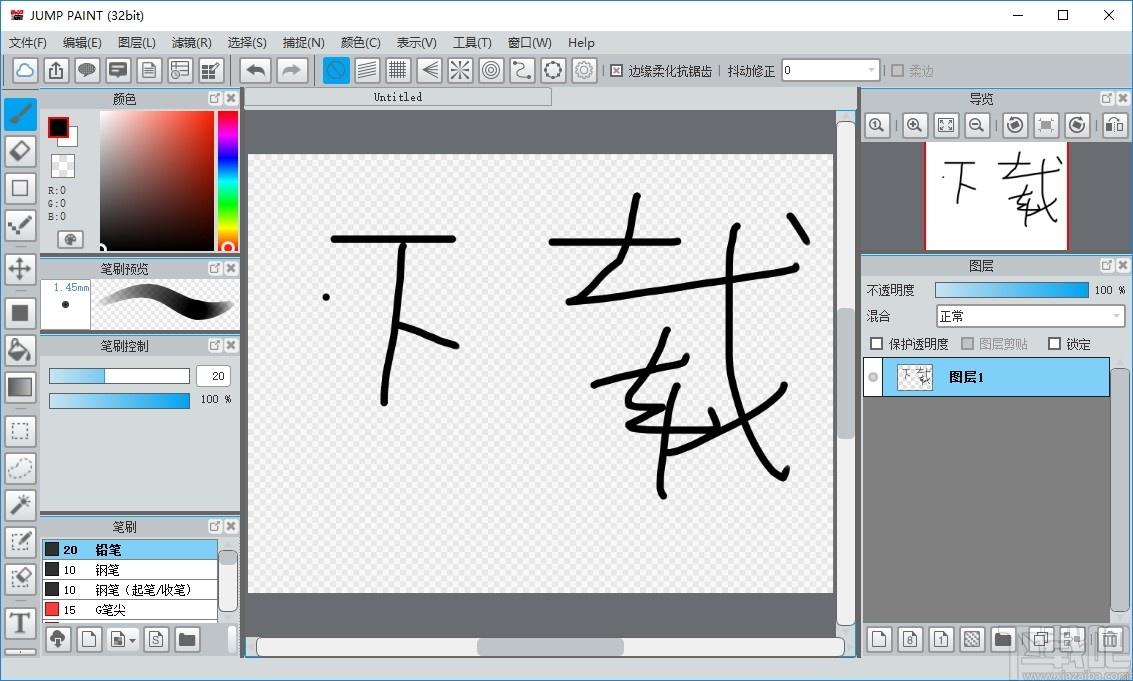Open the add brush dropdown arrow

132,641
